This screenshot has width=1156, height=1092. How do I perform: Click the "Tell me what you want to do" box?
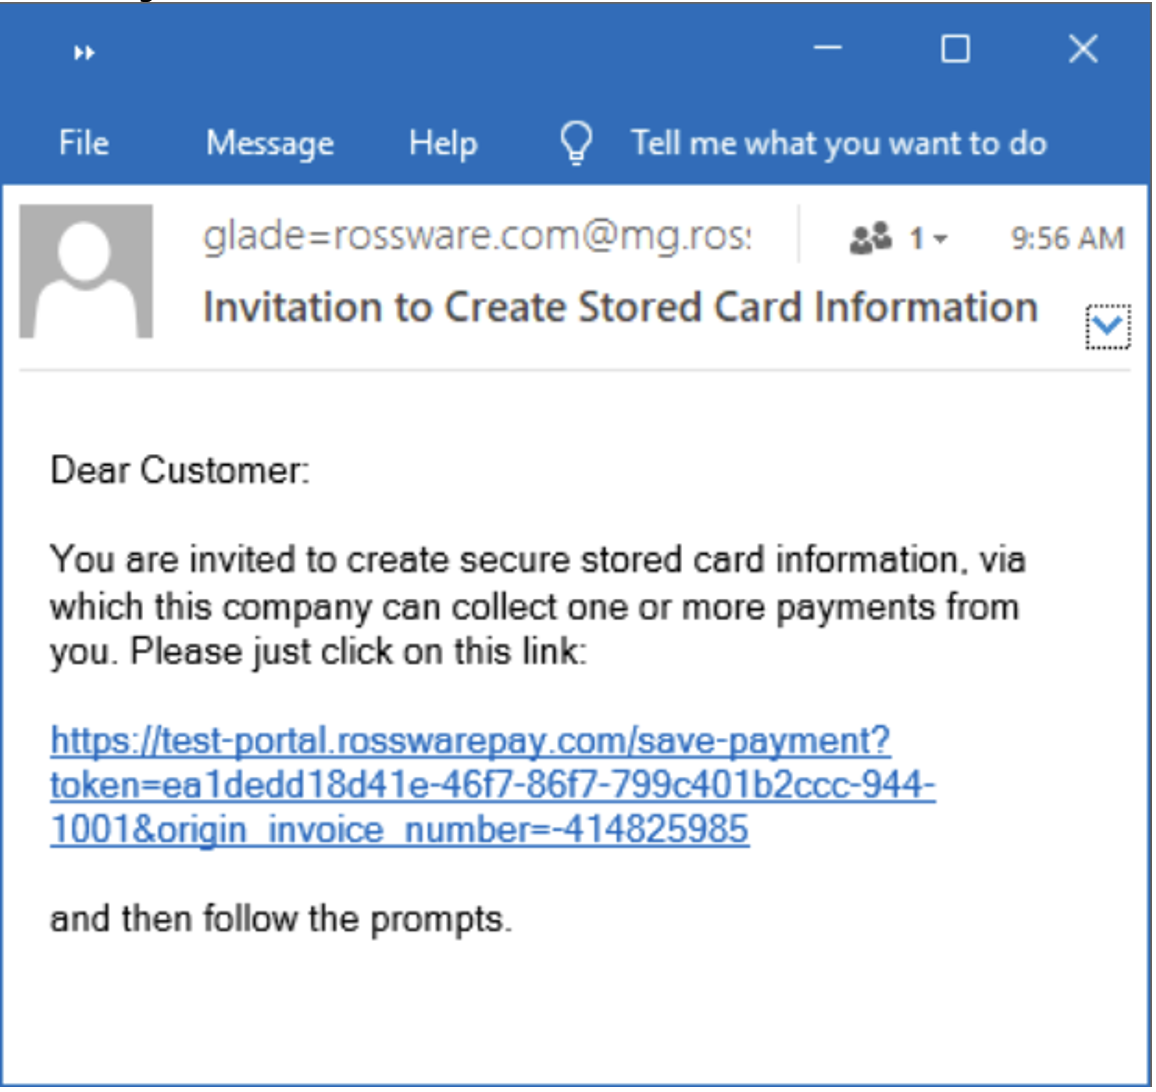[838, 143]
